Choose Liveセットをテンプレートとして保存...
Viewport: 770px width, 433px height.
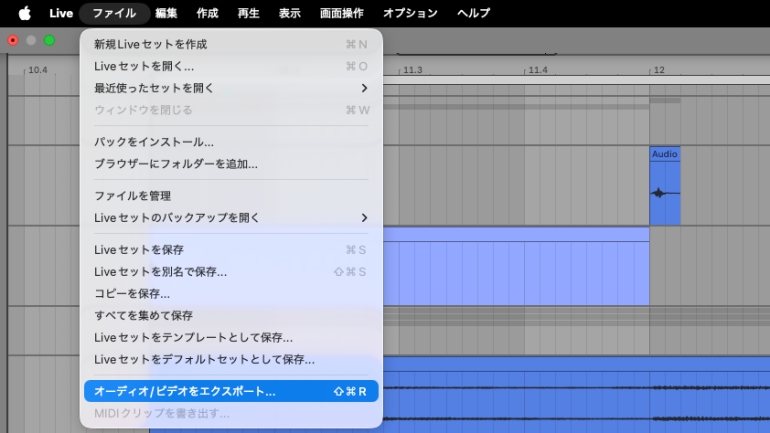[231, 337]
